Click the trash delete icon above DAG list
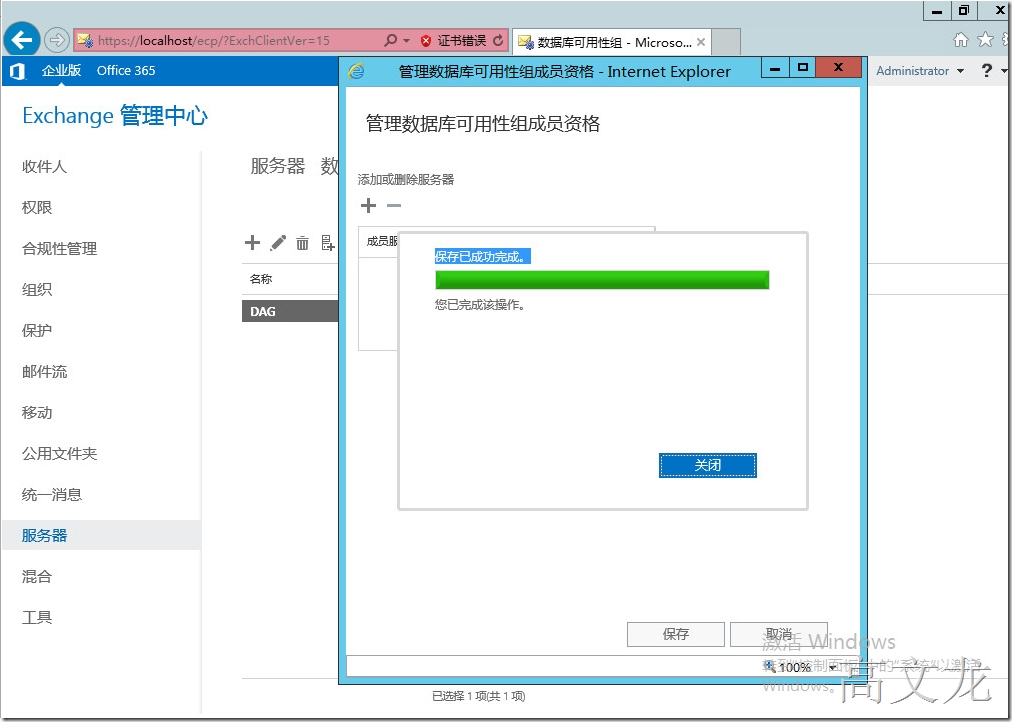This screenshot has height=722, width=1012. click(303, 243)
